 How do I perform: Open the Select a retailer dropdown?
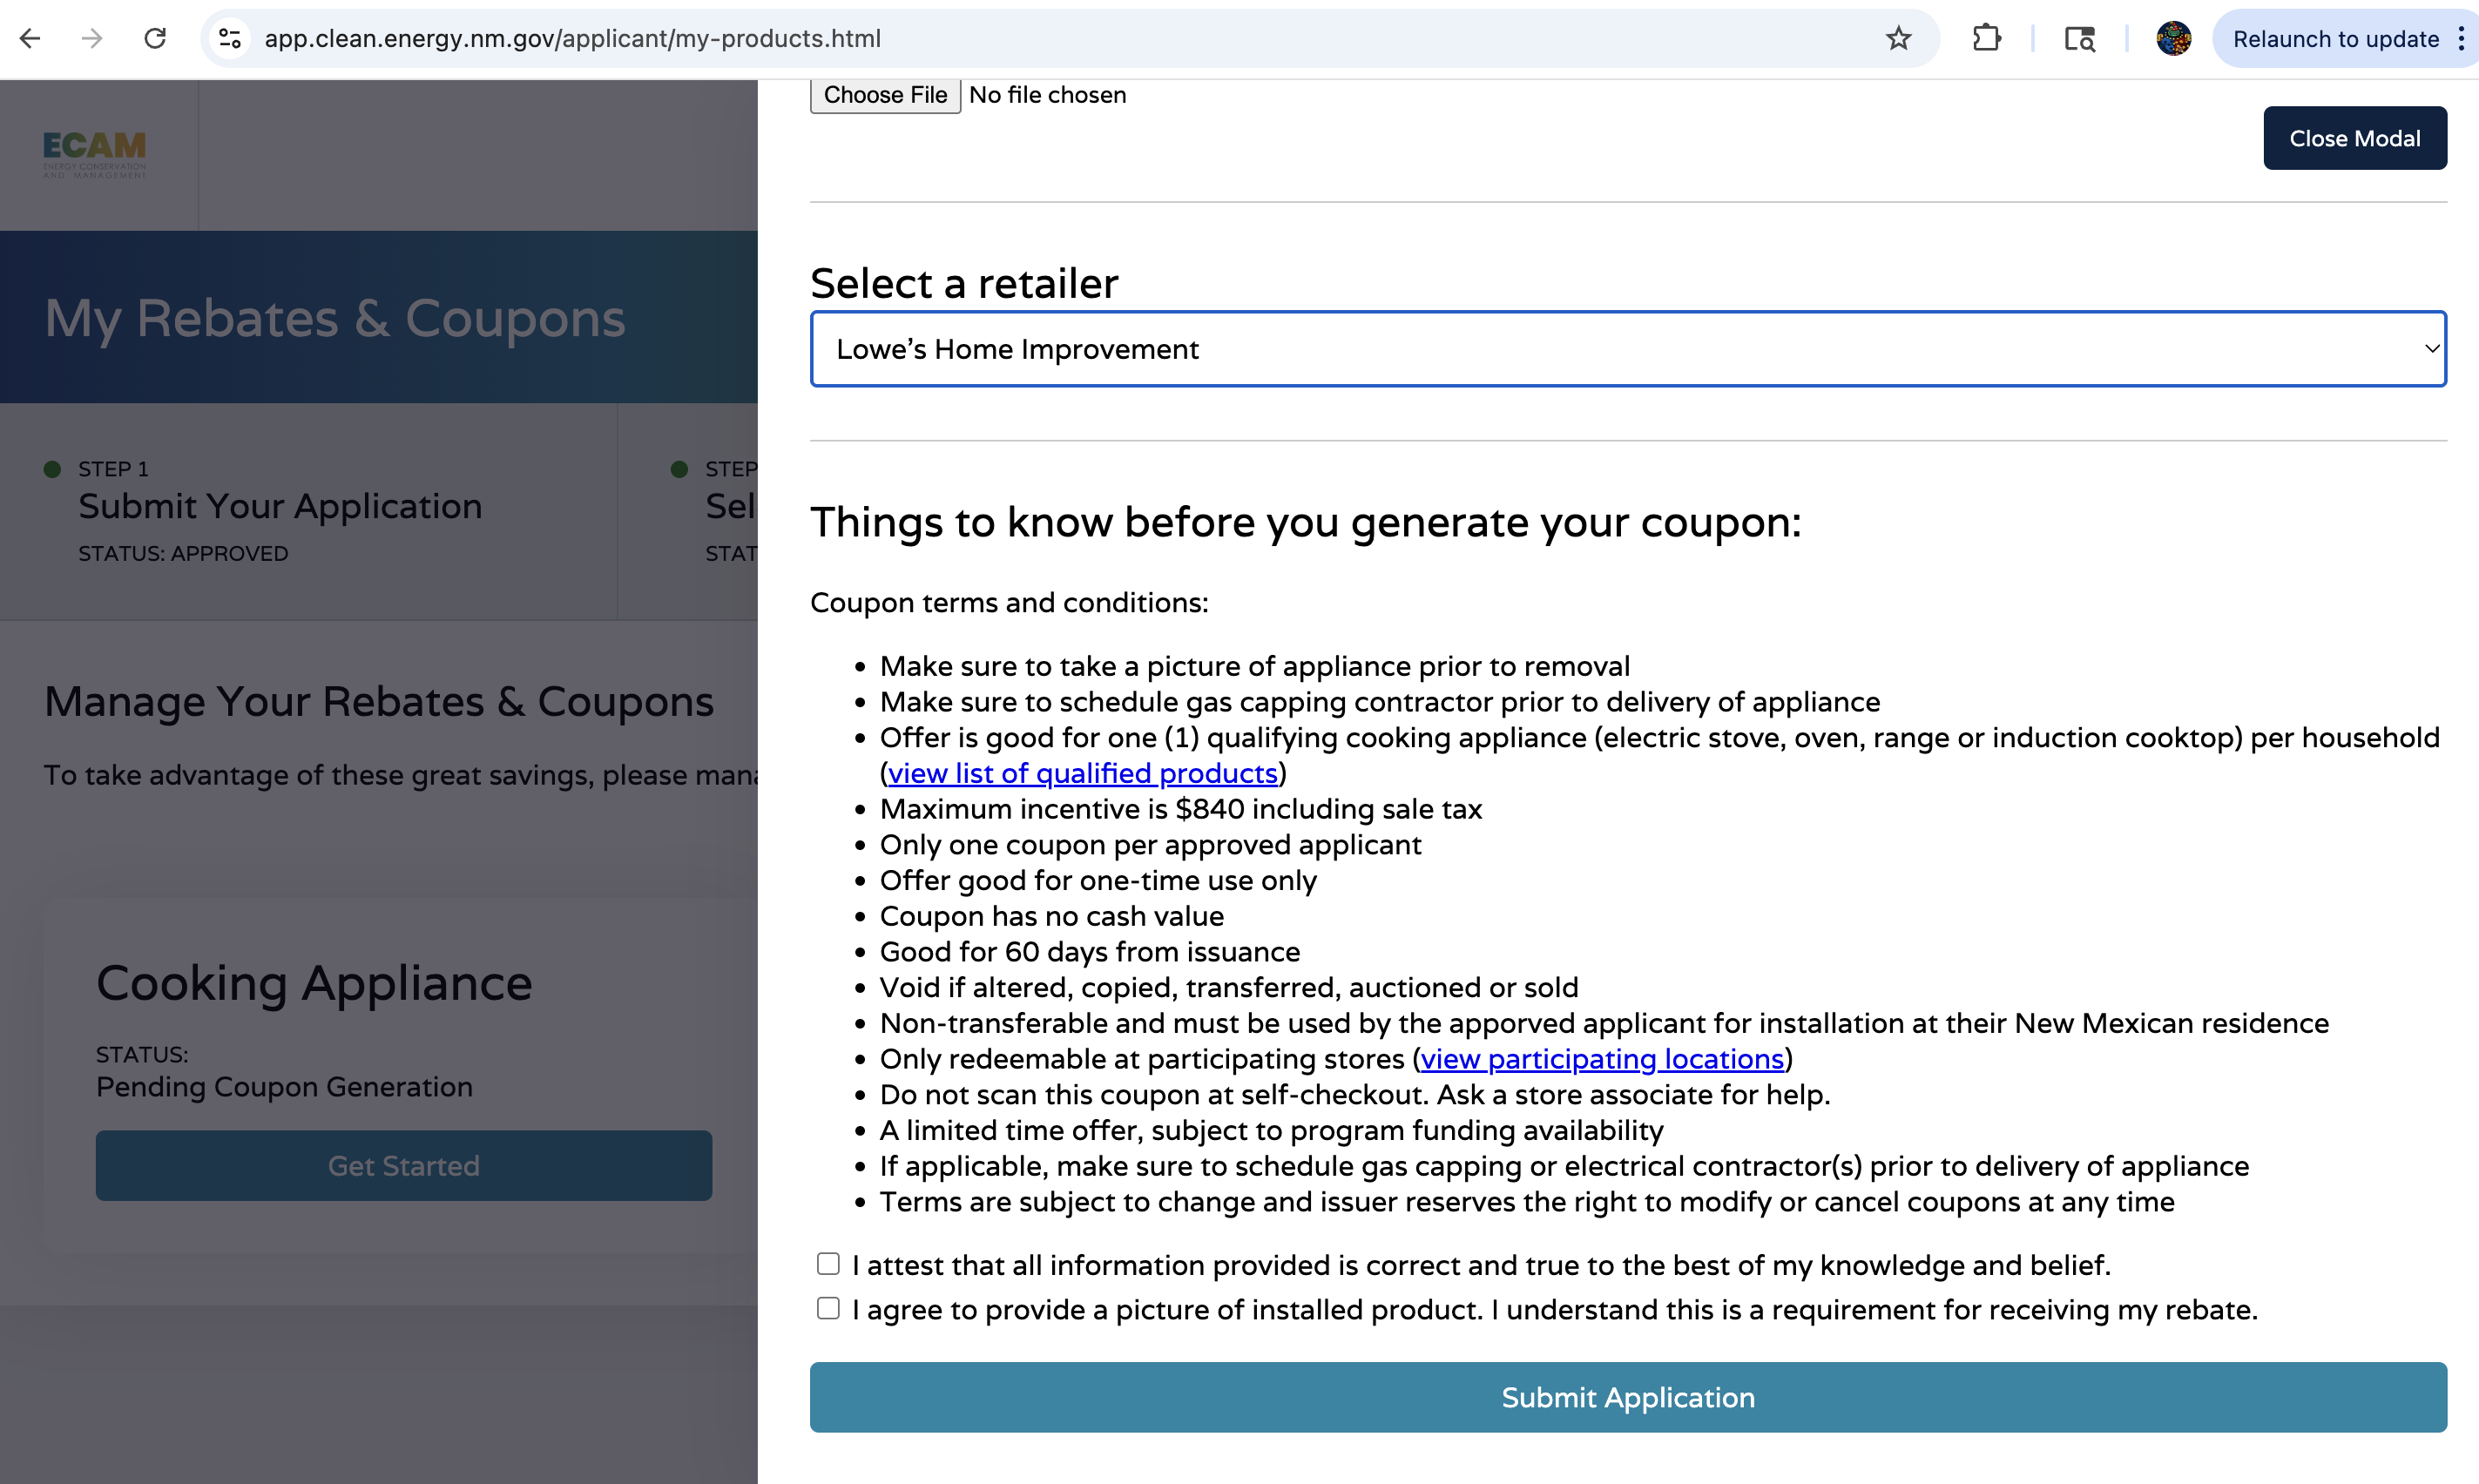pos(1627,349)
